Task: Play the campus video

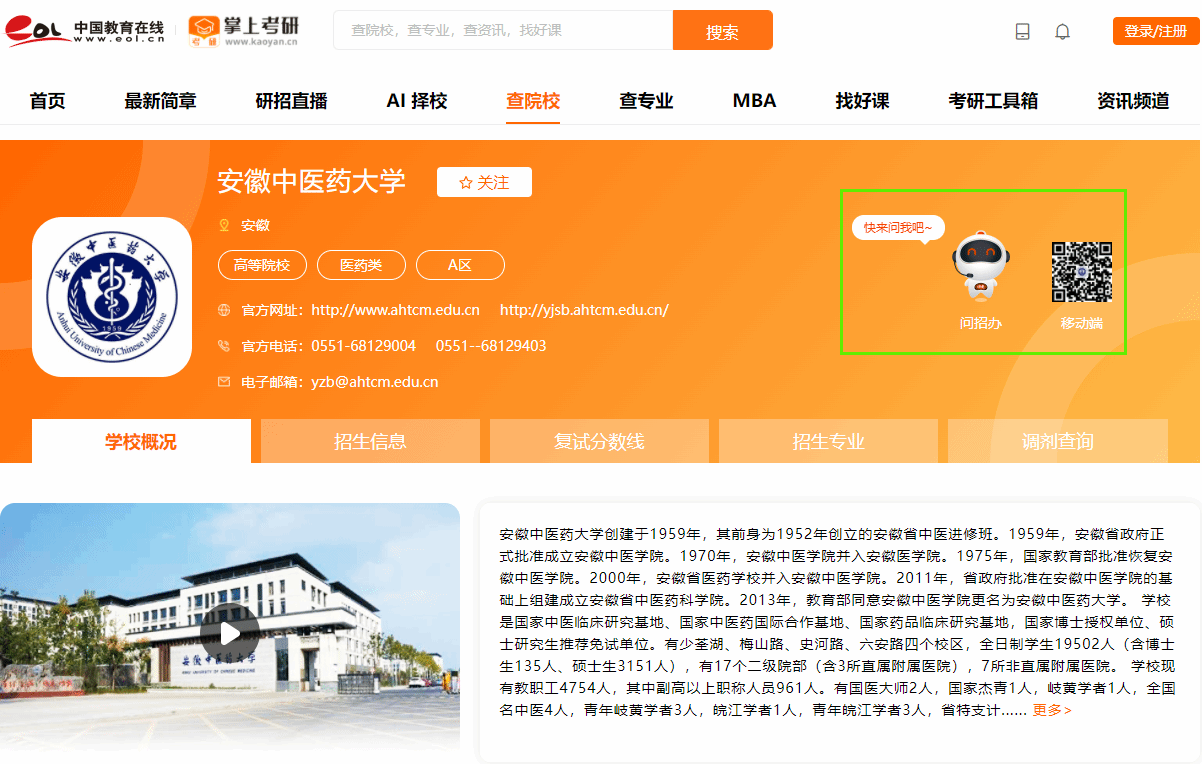Action: tap(229, 632)
